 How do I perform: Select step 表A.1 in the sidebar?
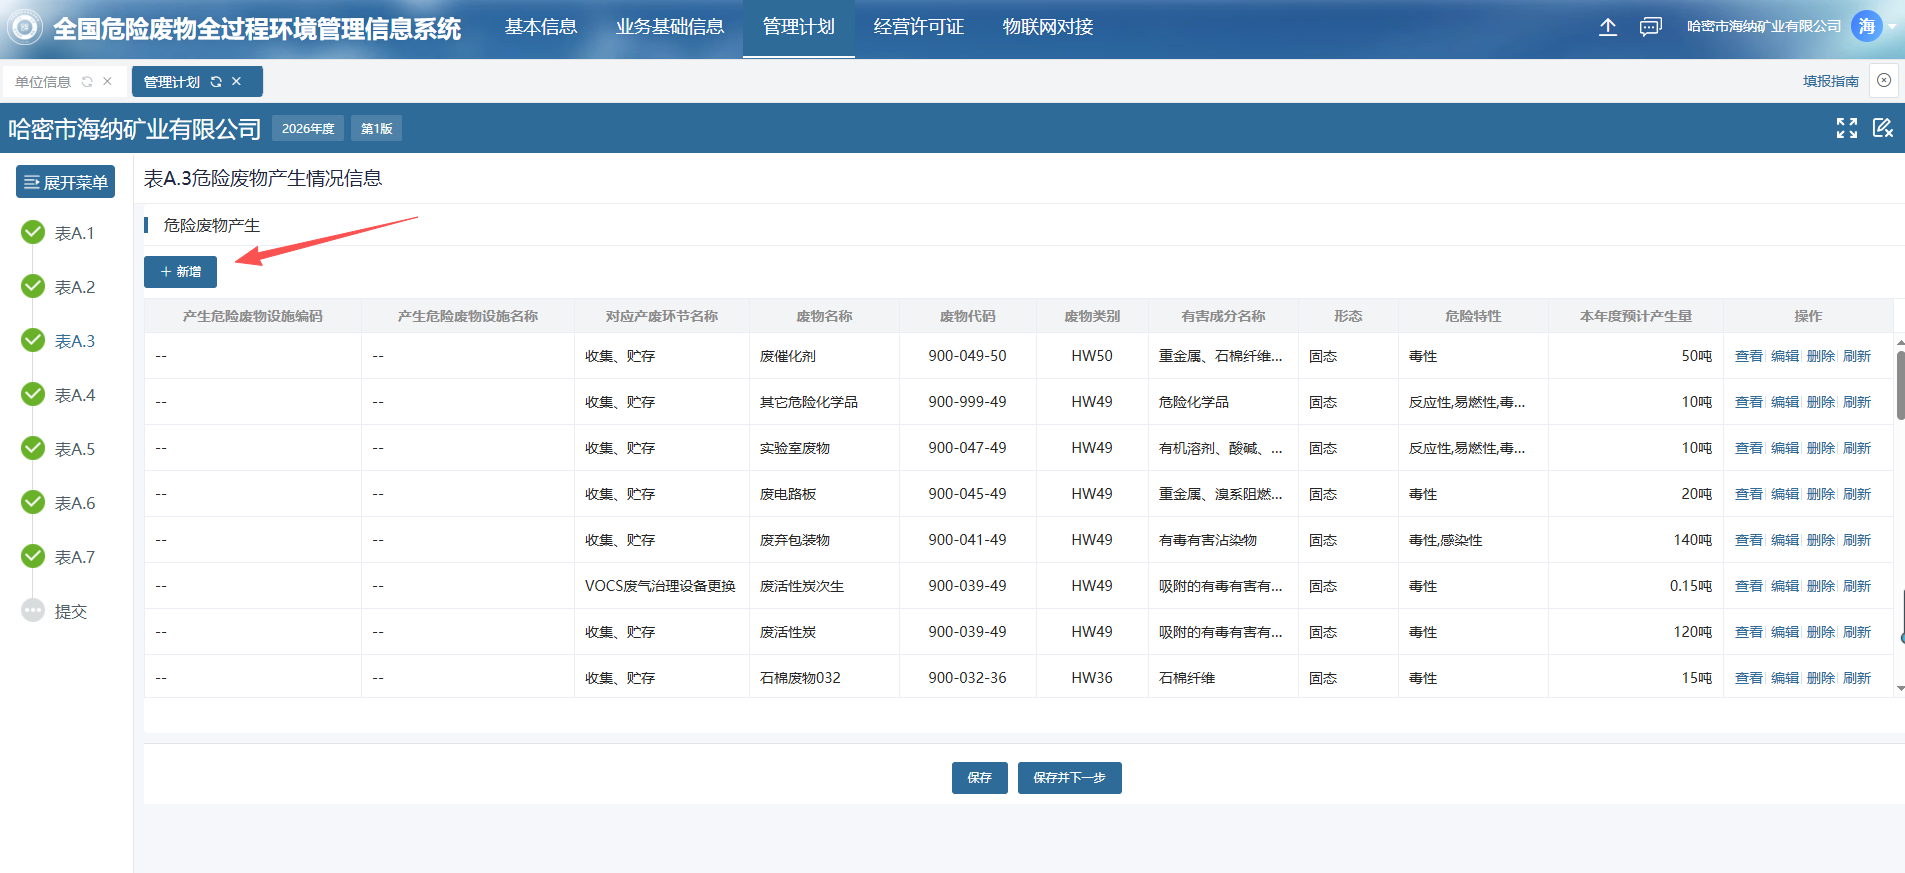[x=74, y=233]
